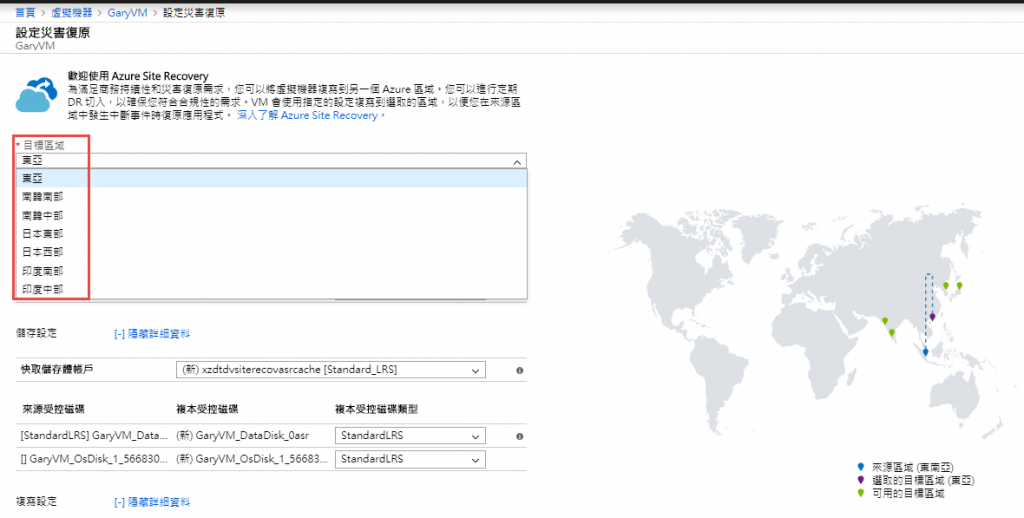Viewport: 1024px width, 518px height.
Task: Click the 複本受控磁碟 column header
Action: tap(207, 410)
